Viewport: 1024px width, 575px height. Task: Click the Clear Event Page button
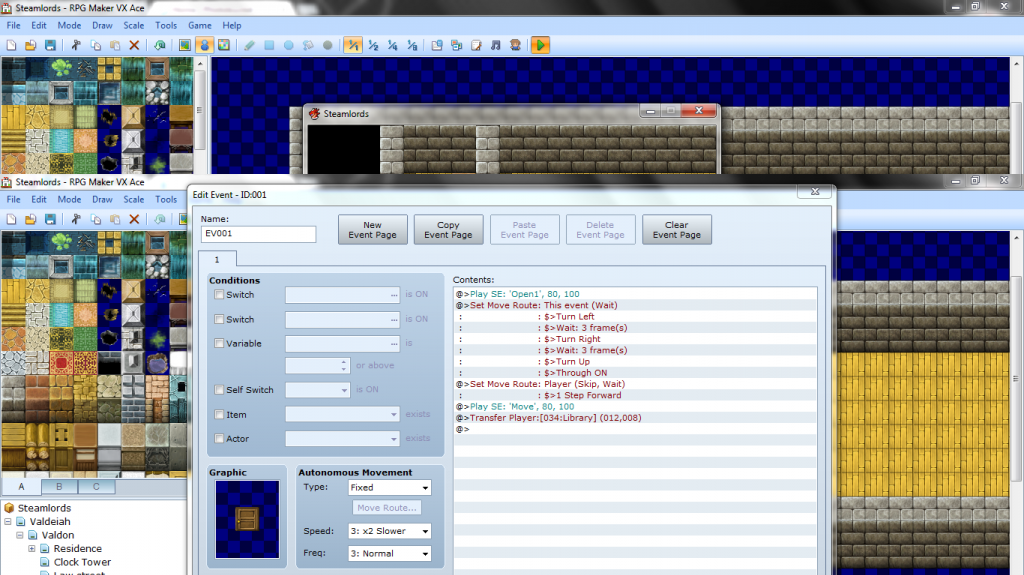click(x=677, y=229)
